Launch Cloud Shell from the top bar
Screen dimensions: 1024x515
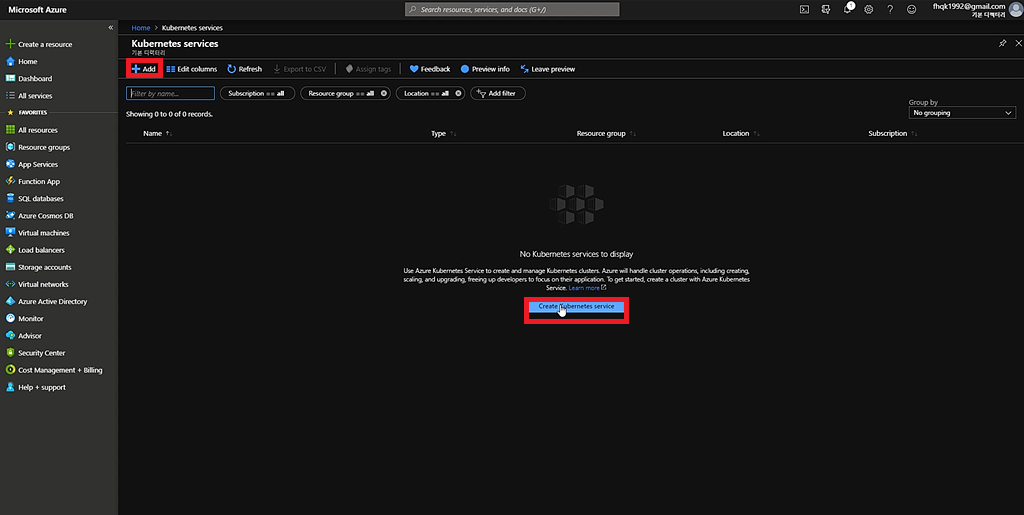pos(805,9)
